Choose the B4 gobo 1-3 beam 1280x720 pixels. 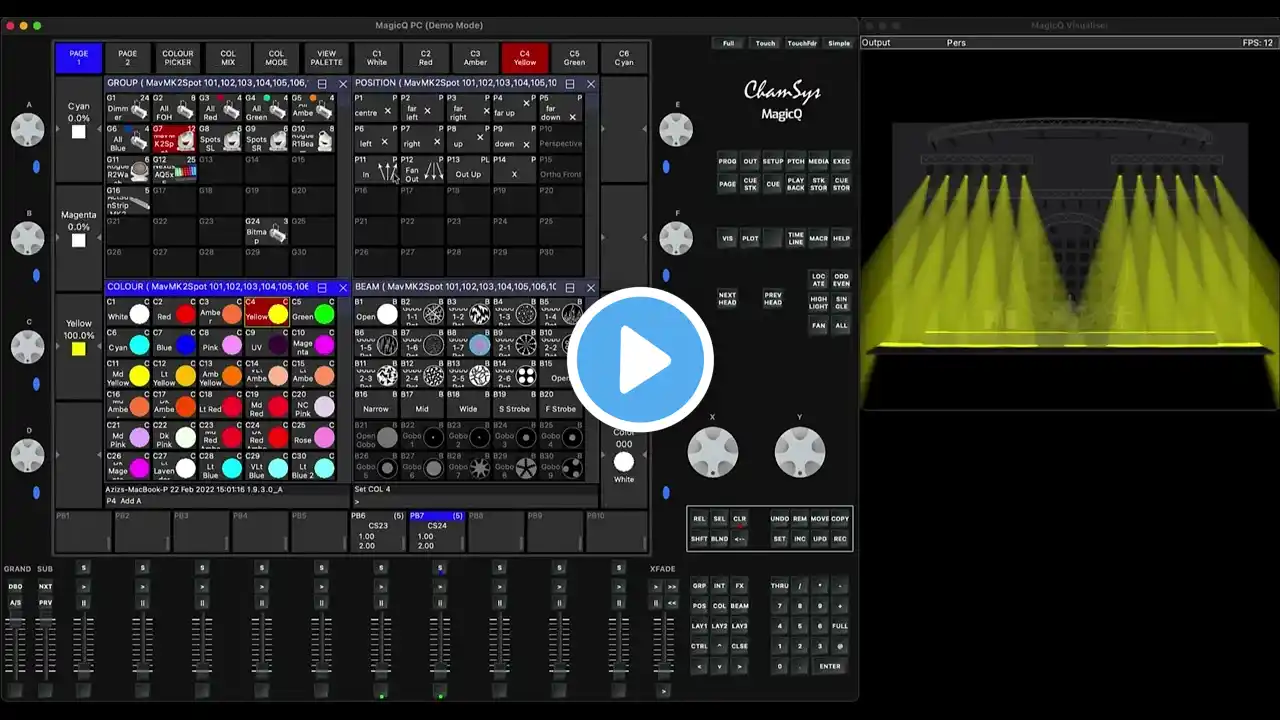point(514,312)
